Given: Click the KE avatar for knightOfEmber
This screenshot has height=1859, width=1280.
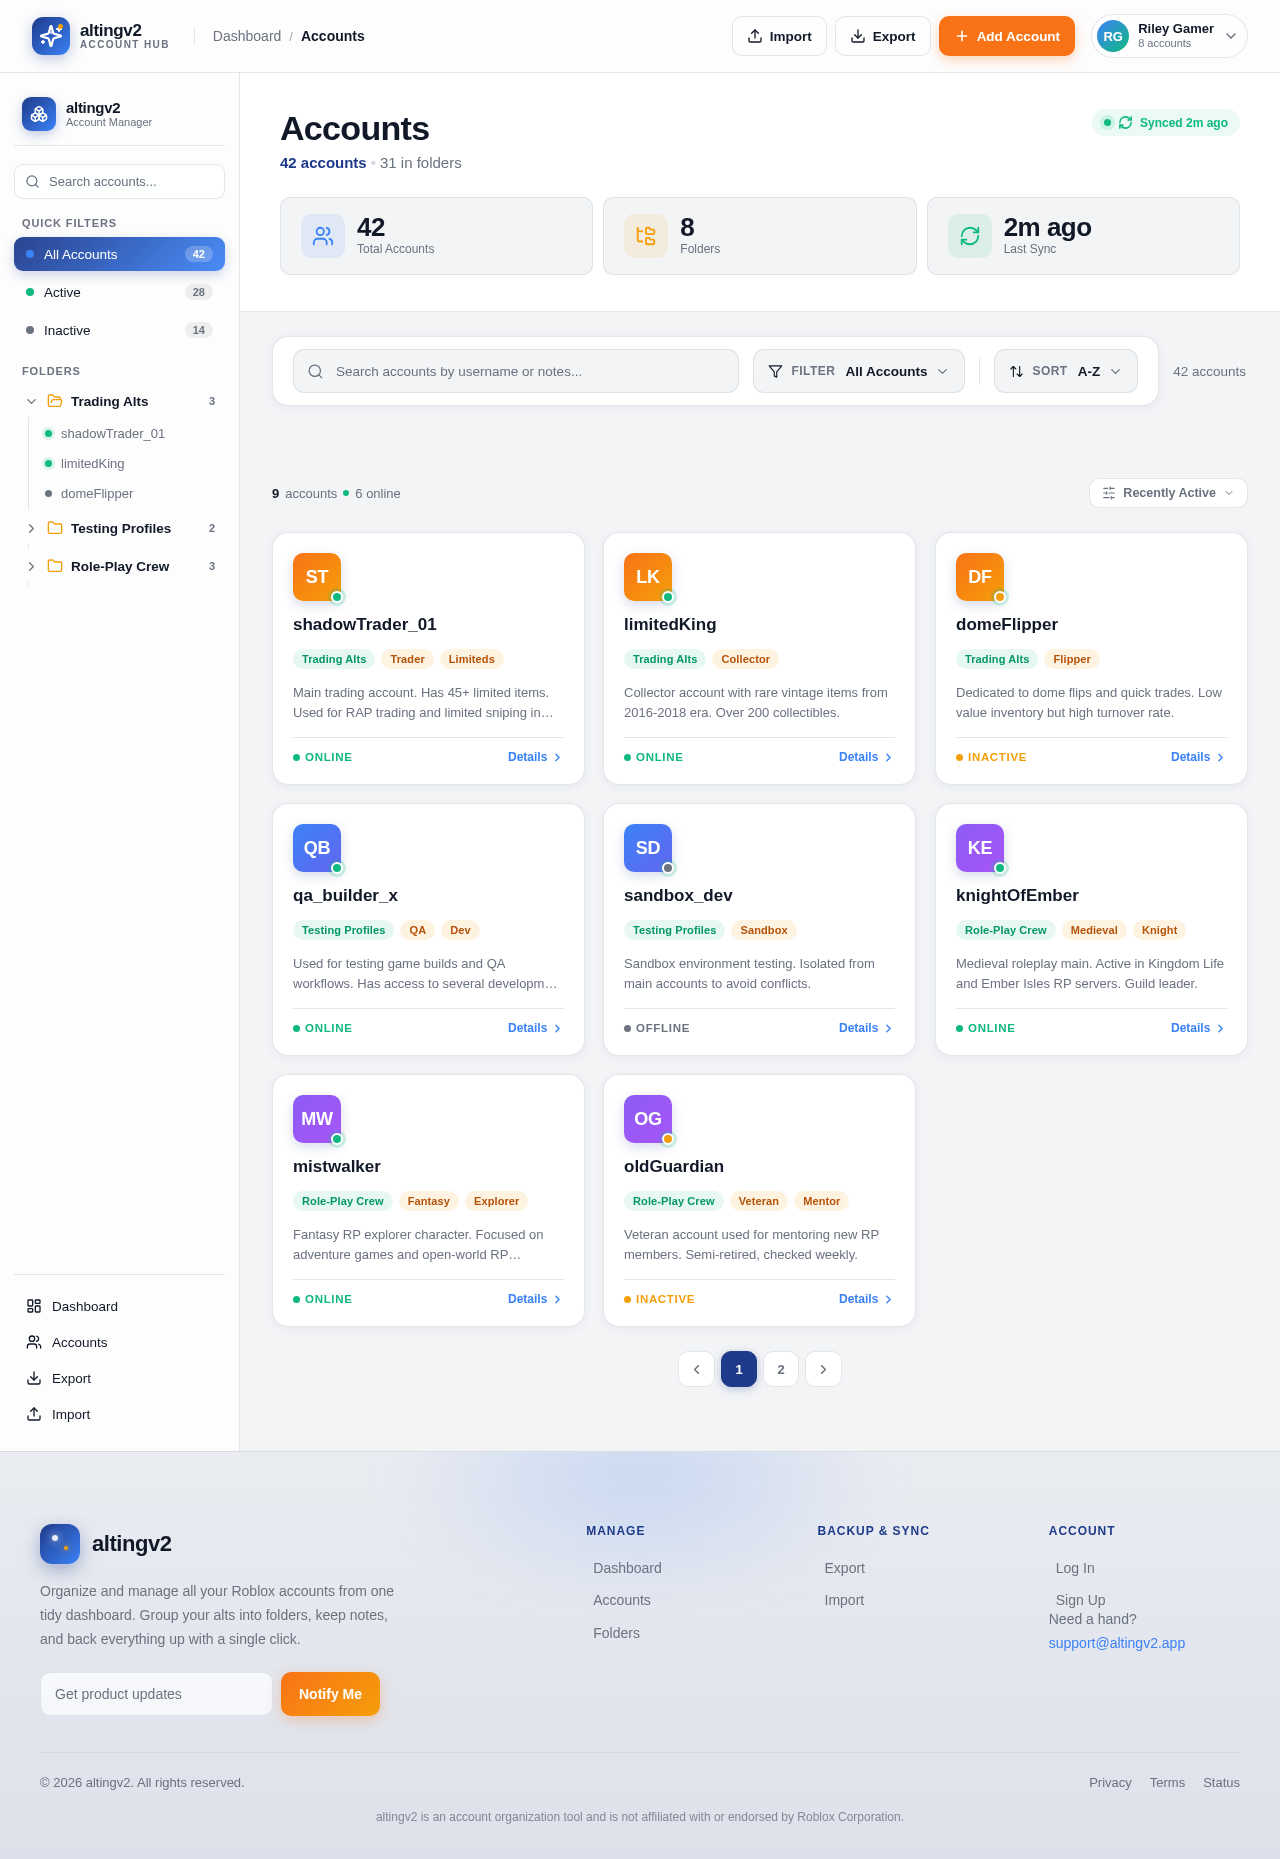Looking at the screenshot, I should coord(980,848).
